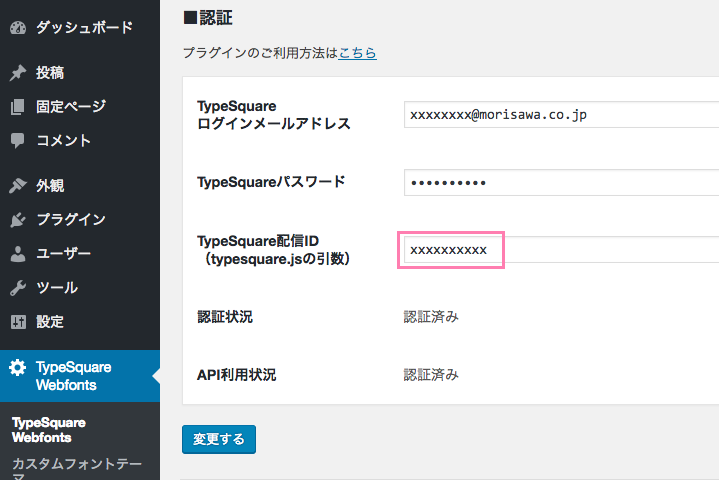
Task: Click the paintbrush icon beside 外観
Action: click(18, 185)
